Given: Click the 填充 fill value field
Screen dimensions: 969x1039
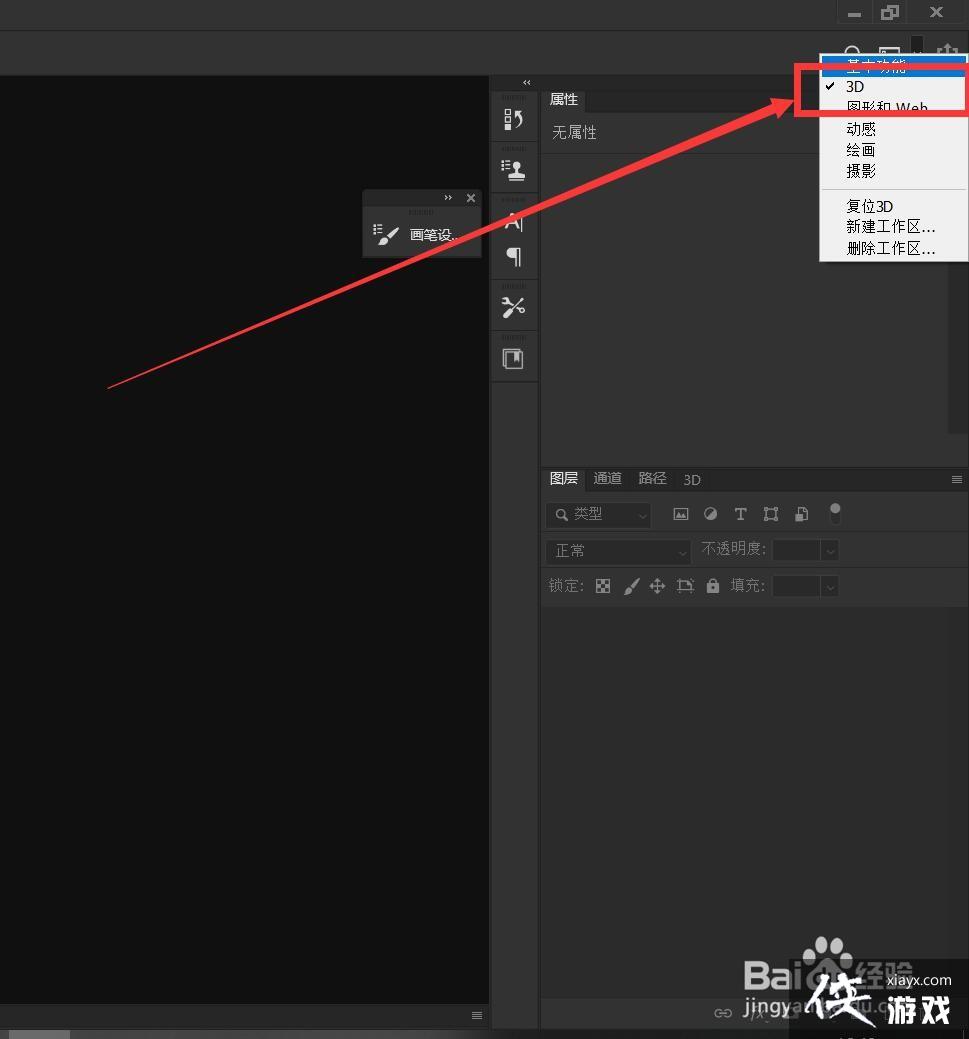Looking at the screenshot, I should pos(796,586).
